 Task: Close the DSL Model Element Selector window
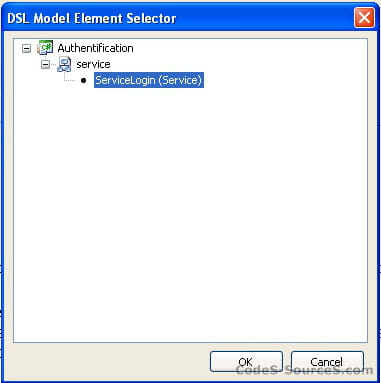364,17
